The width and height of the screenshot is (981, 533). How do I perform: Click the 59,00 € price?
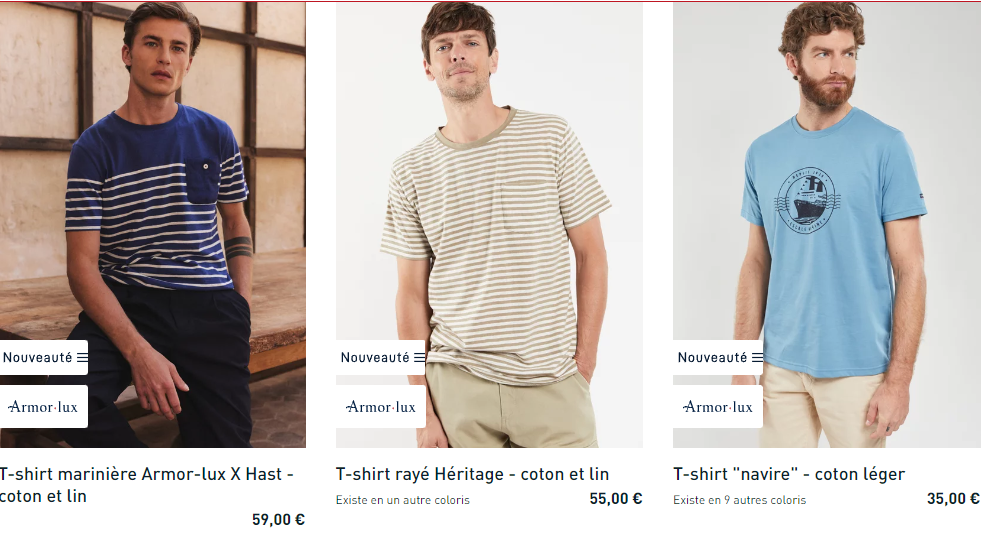(278, 519)
